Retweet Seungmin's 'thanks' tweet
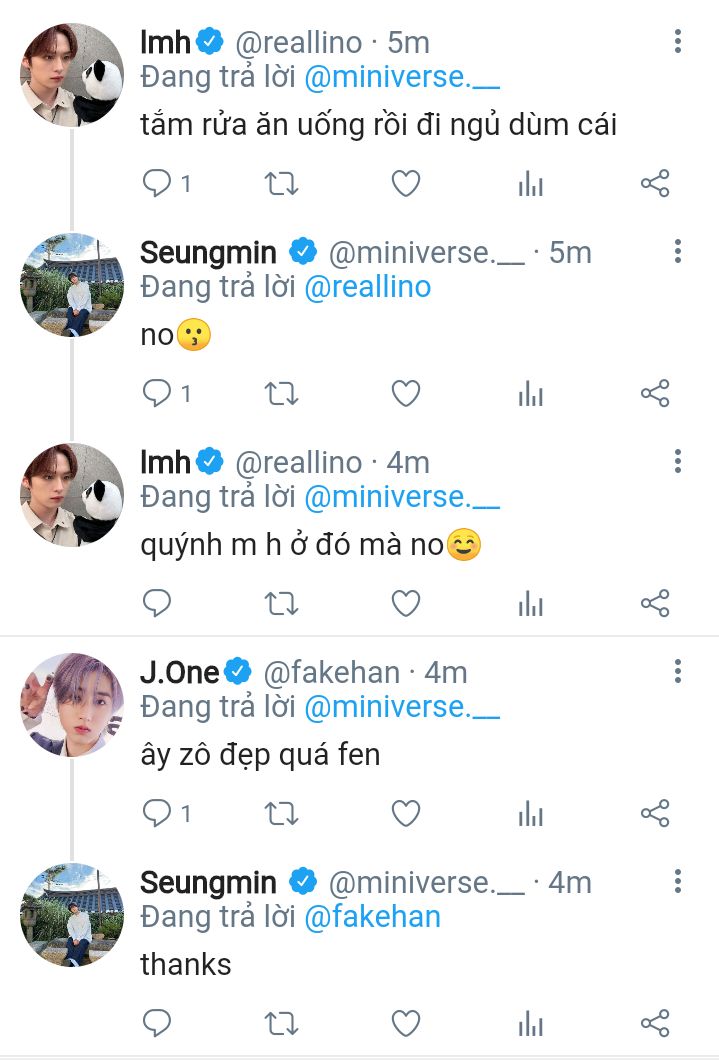Image resolution: width=719 pixels, height=1064 pixels. (281, 1023)
